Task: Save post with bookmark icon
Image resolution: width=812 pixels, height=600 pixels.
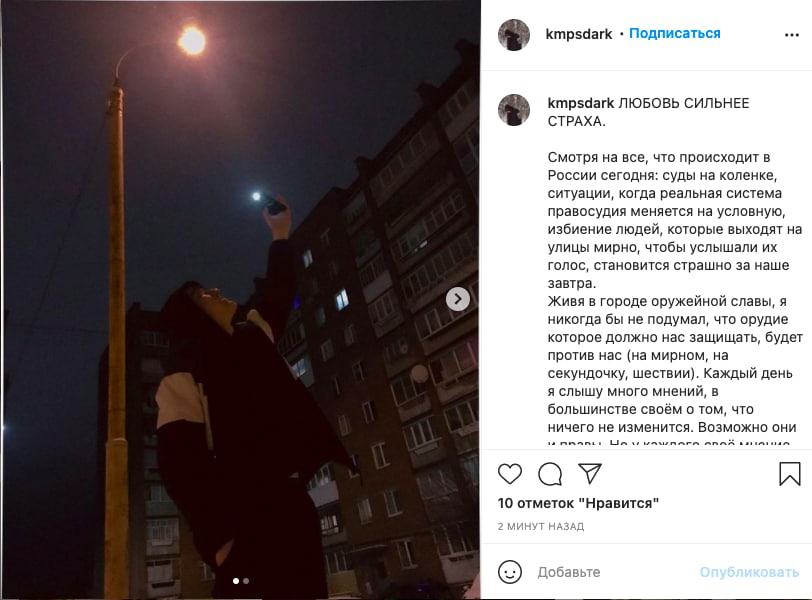Action: [x=790, y=474]
